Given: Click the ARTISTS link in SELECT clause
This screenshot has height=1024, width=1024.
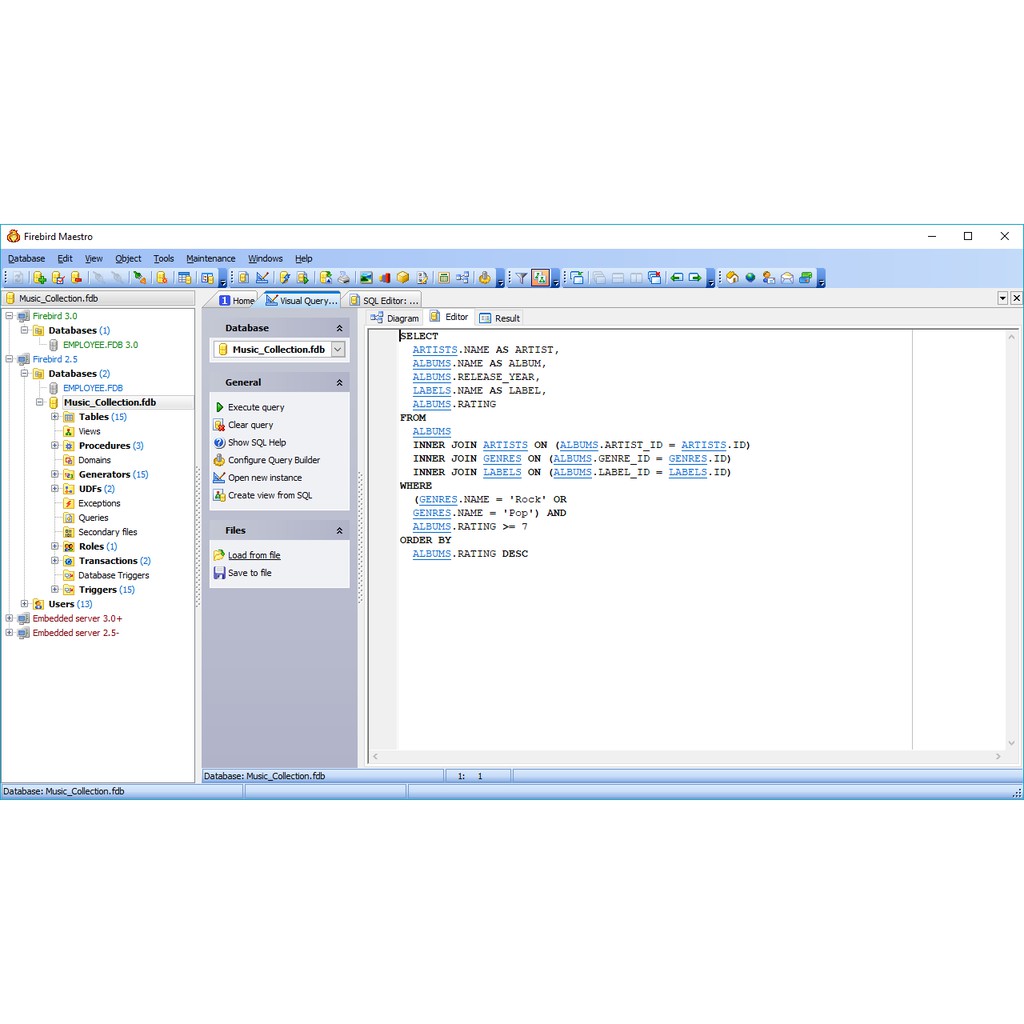Looking at the screenshot, I should pyautogui.click(x=434, y=350).
